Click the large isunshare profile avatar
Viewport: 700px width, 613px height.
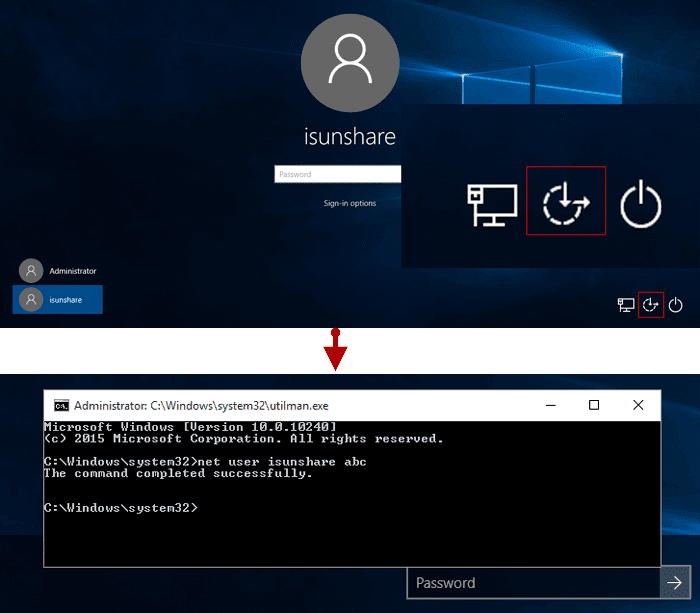(x=350, y=63)
